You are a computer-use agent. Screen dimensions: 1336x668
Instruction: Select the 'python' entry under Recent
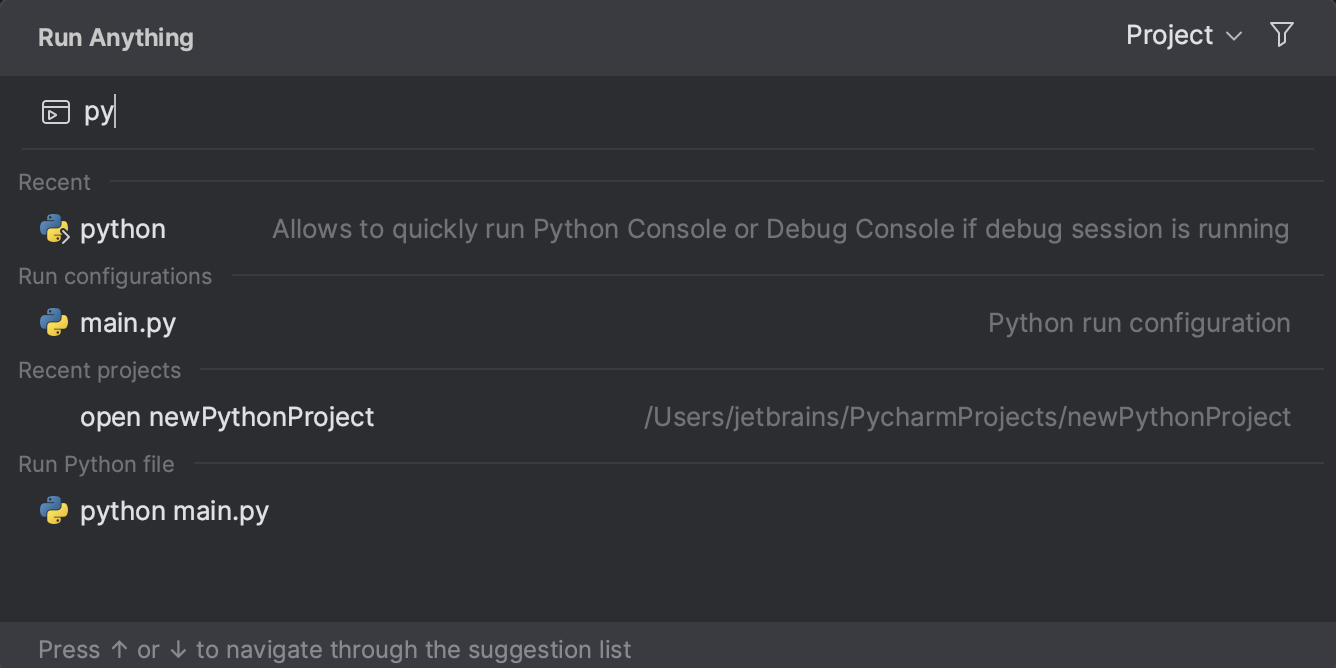coord(122,228)
